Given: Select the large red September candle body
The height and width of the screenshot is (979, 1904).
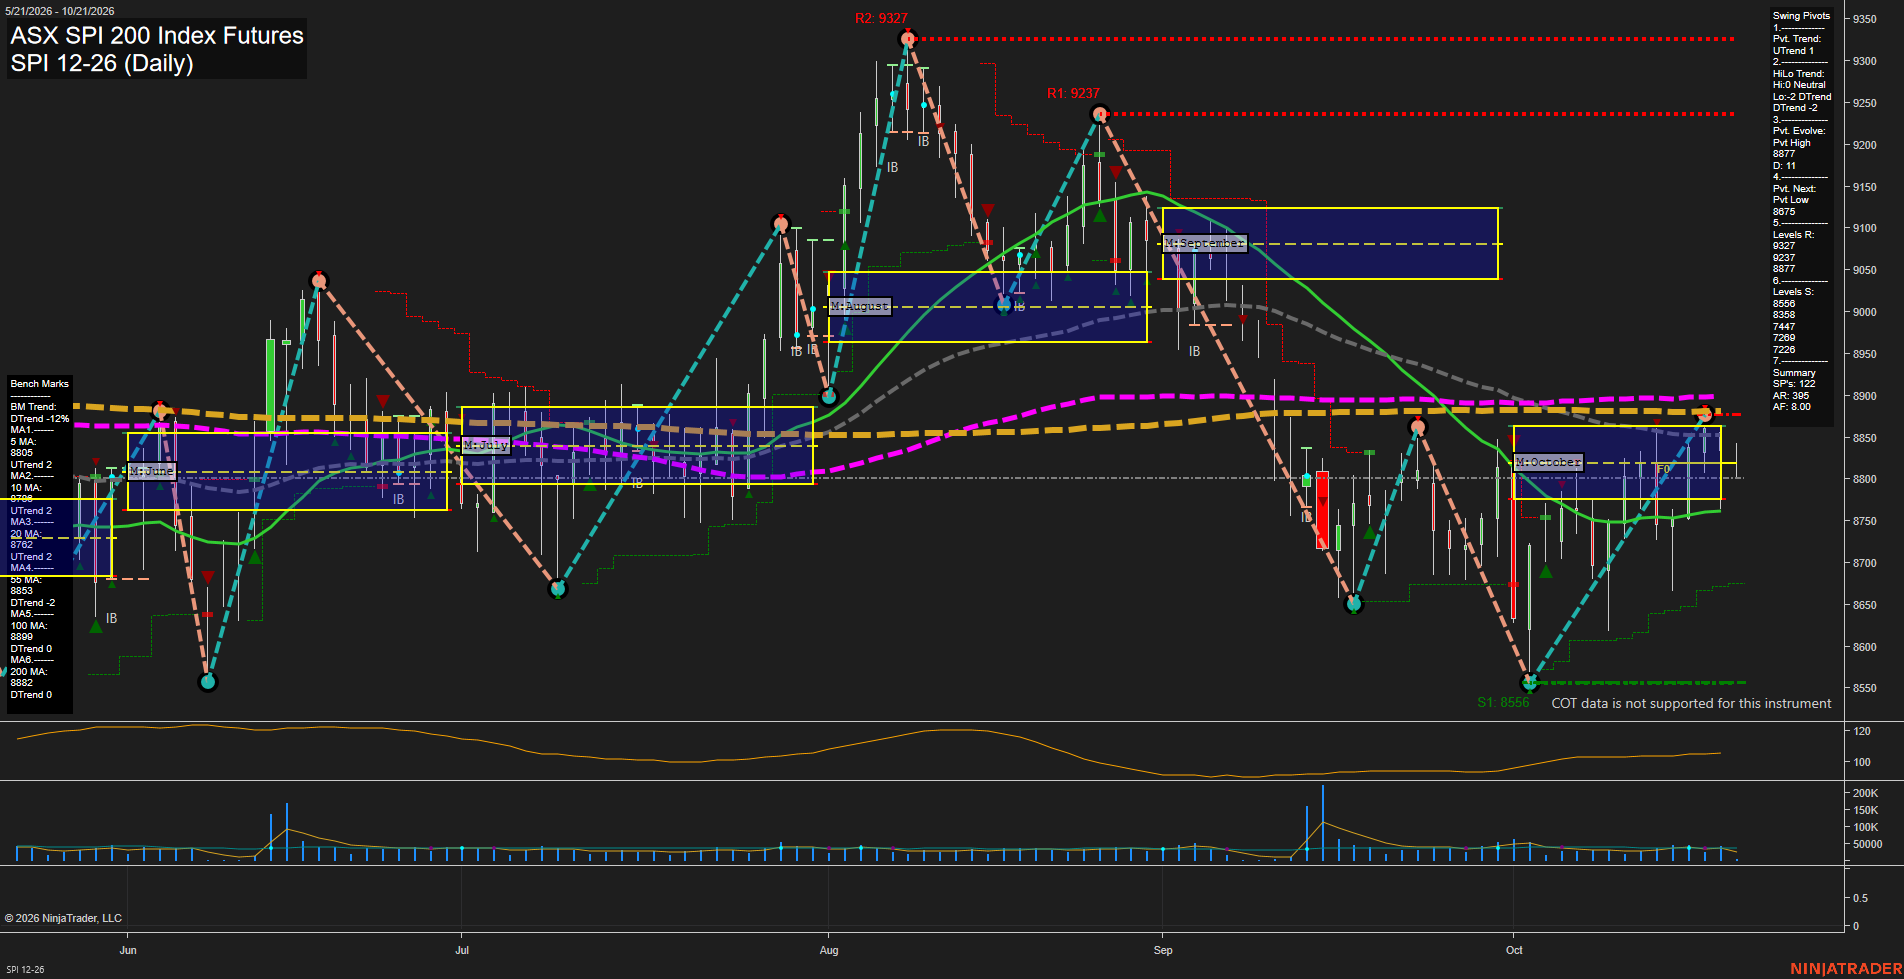Looking at the screenshot, I should [1322, 509].
